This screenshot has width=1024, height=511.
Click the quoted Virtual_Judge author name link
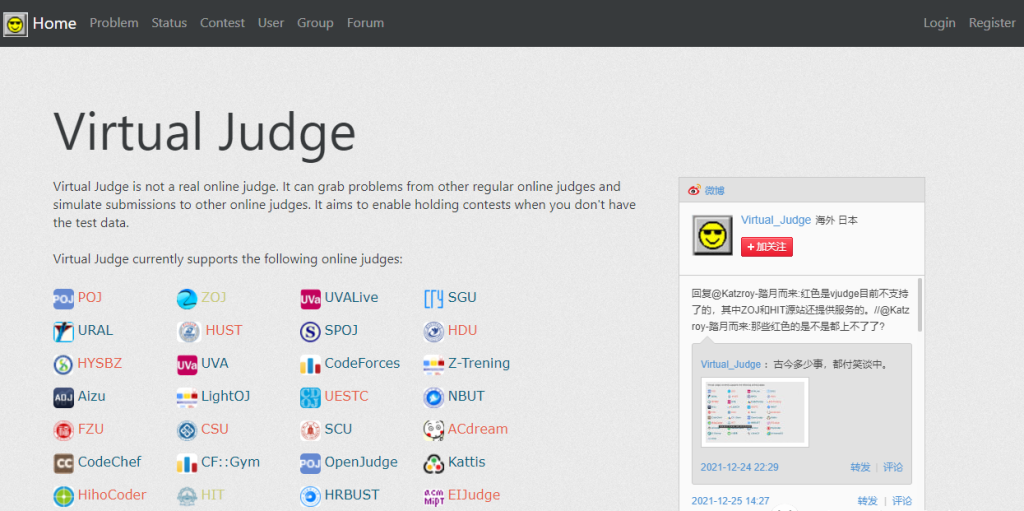click(731, 364)
